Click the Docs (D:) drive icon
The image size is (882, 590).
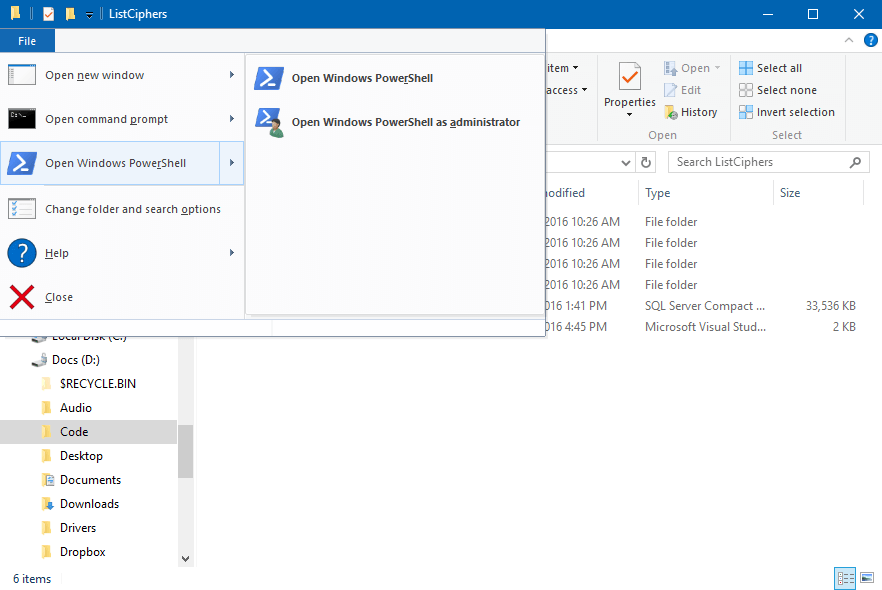pyautogui.click(x=39, y=360)
